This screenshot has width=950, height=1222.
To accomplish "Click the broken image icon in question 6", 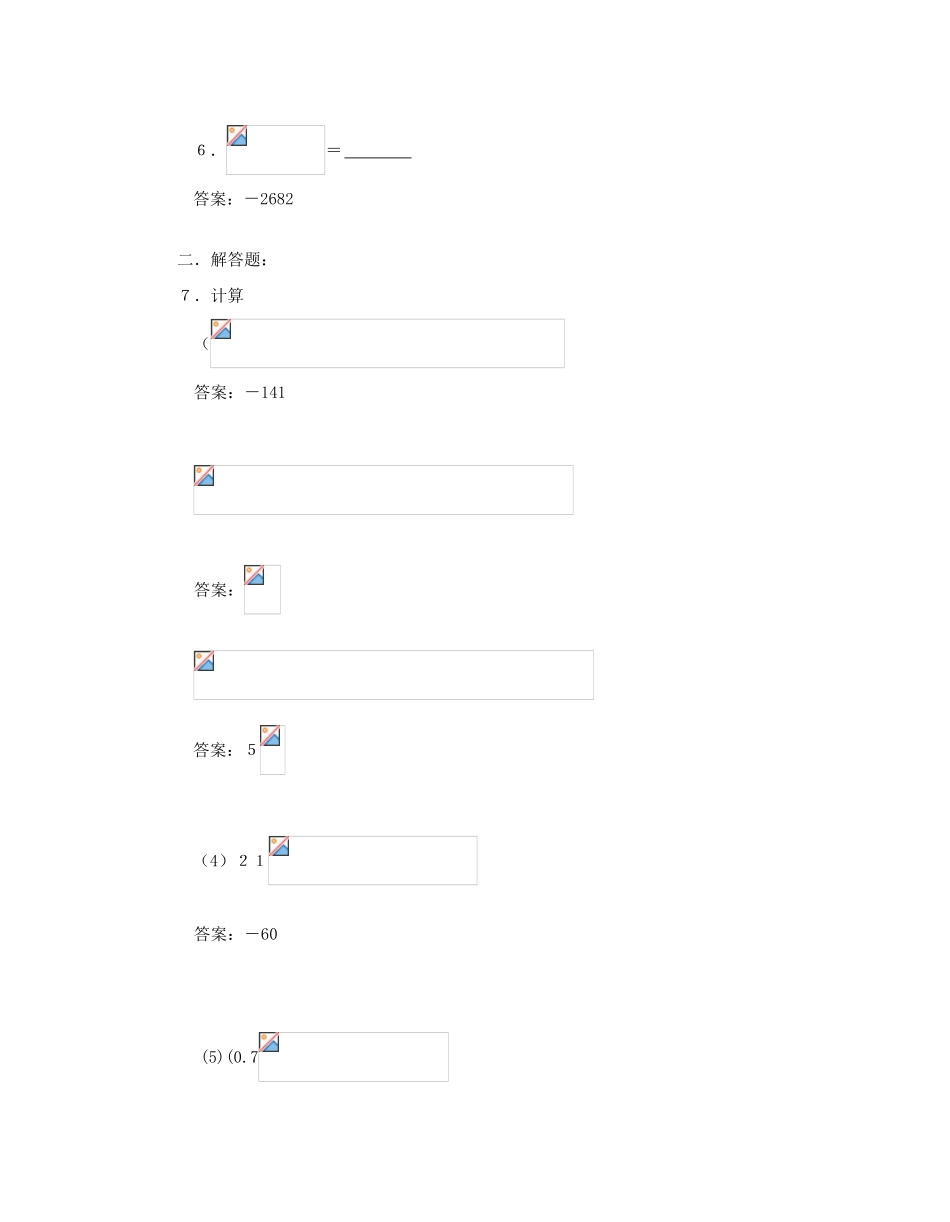I will click(237, 136).
